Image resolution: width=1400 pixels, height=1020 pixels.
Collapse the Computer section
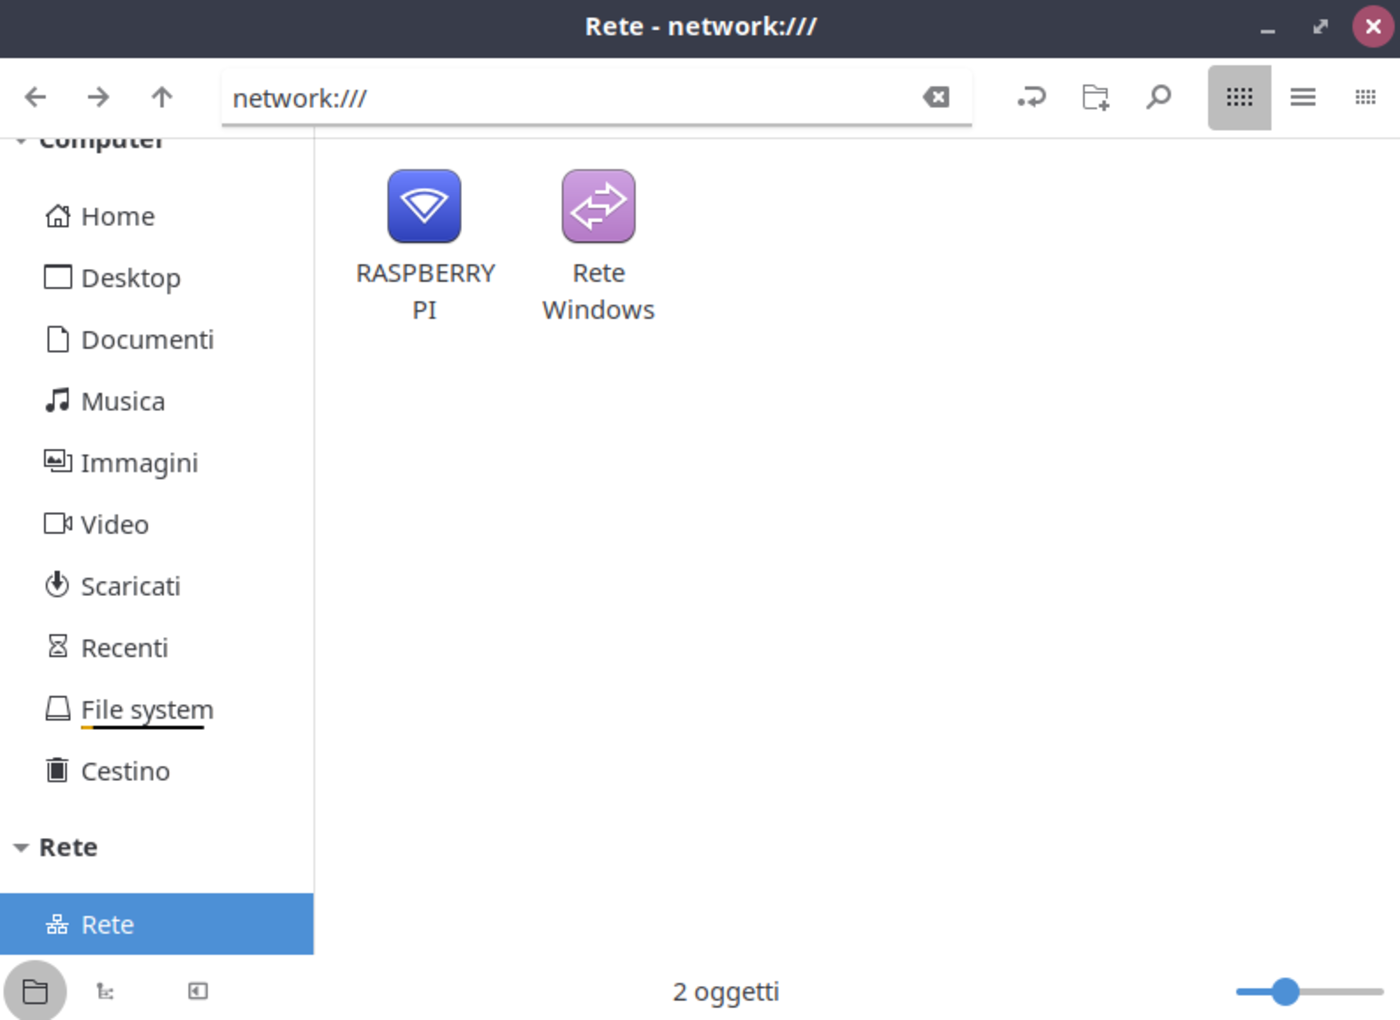20,140
